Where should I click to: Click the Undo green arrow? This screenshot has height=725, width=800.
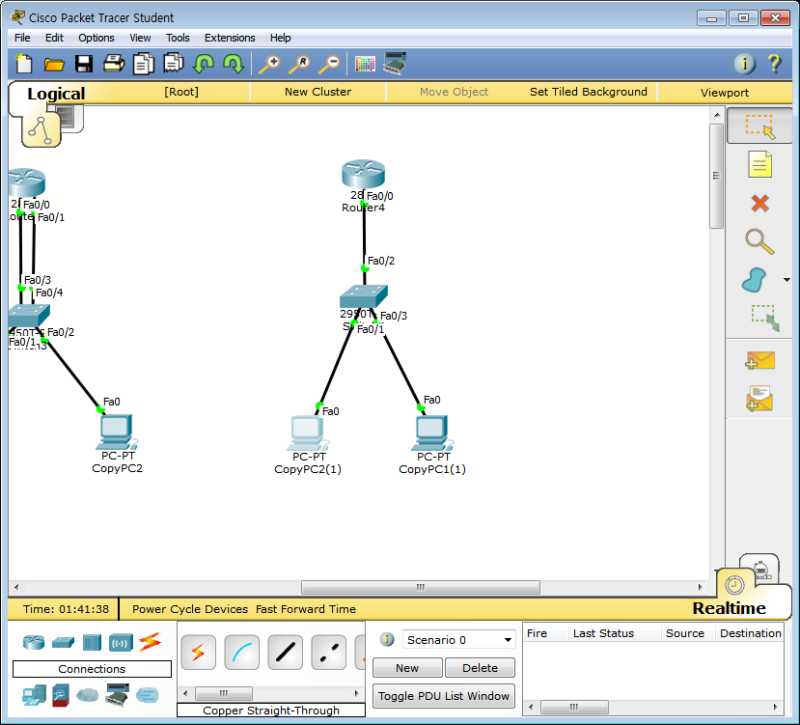[x=204, y=64]
